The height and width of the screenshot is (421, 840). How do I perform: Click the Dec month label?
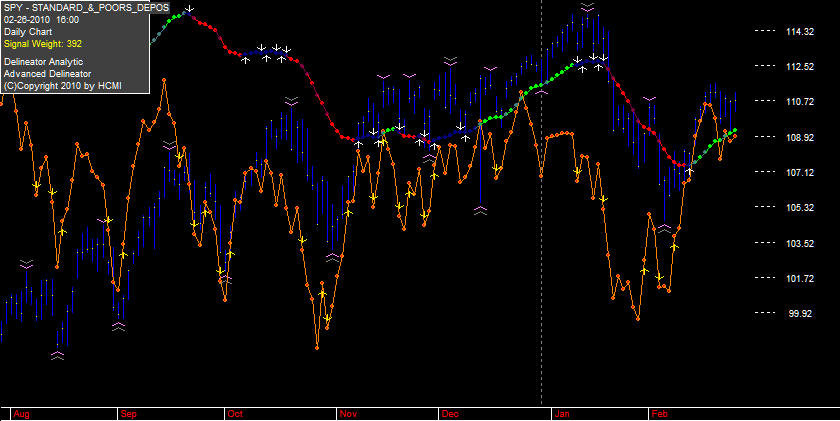pyautogui.click(x=450, y=414)
